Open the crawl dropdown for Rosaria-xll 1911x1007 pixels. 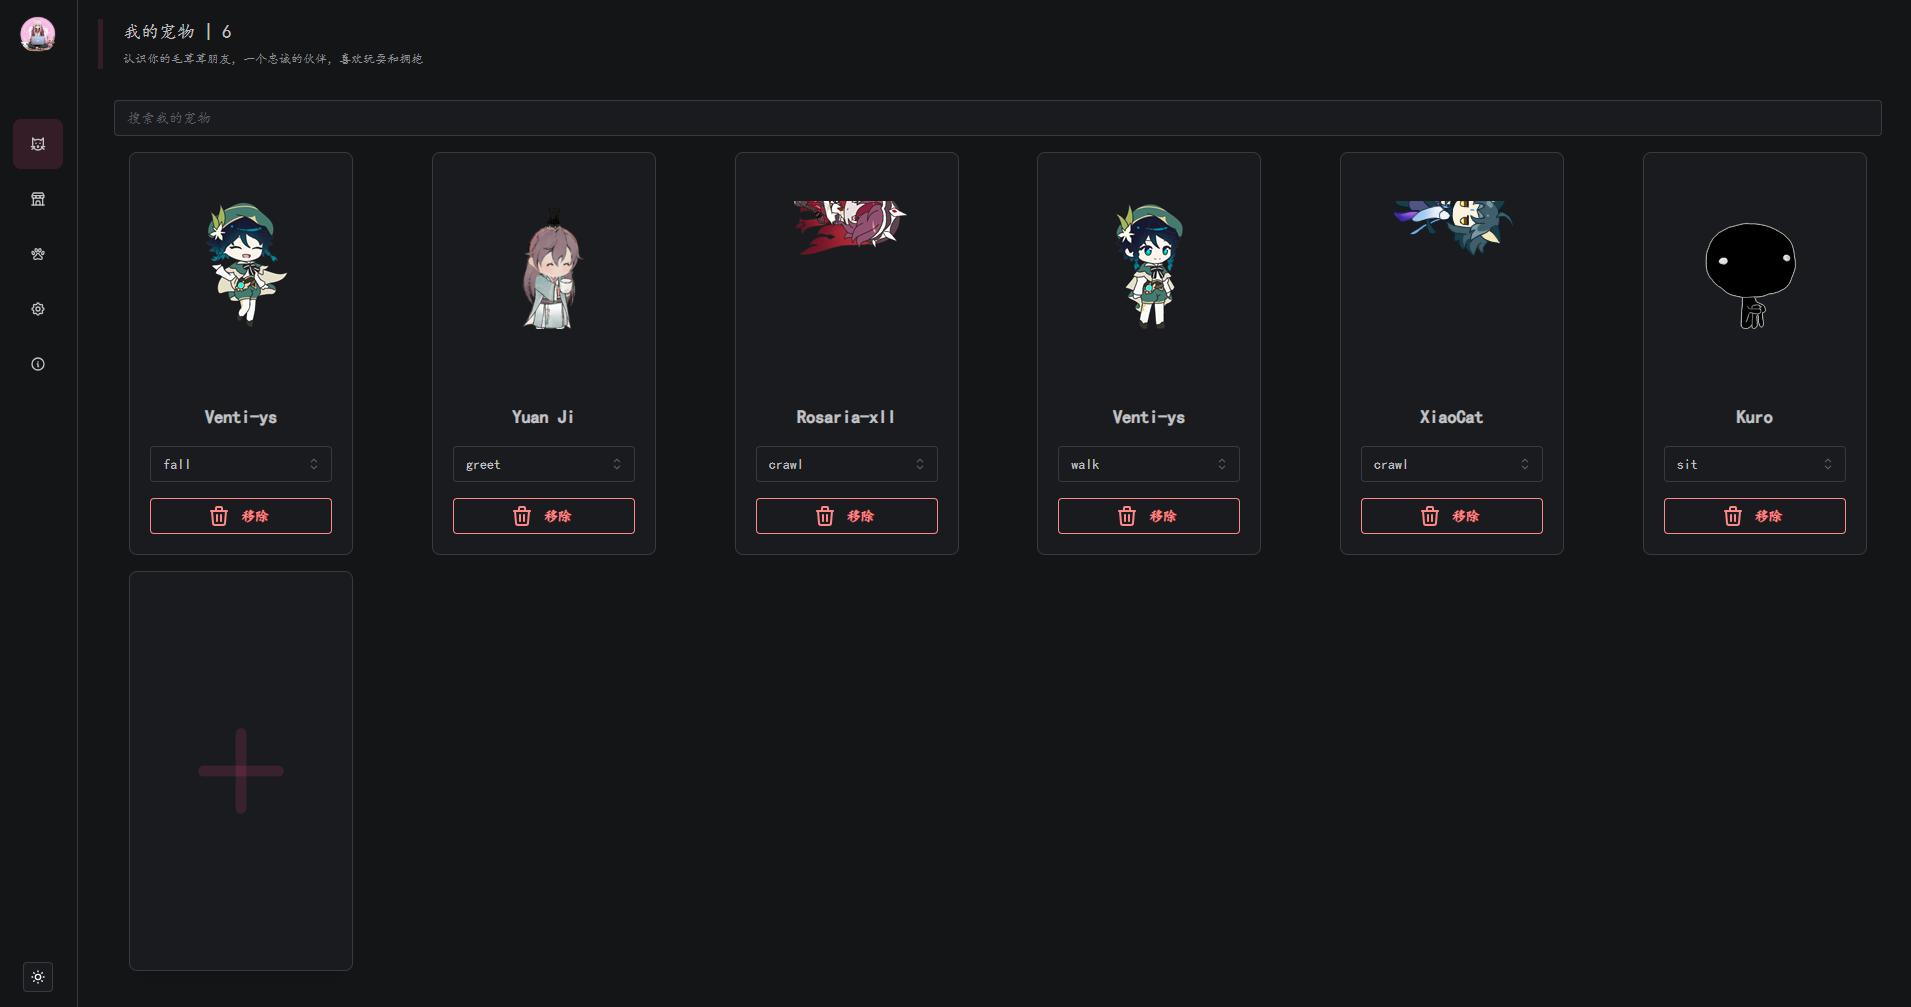pos(847,464)
